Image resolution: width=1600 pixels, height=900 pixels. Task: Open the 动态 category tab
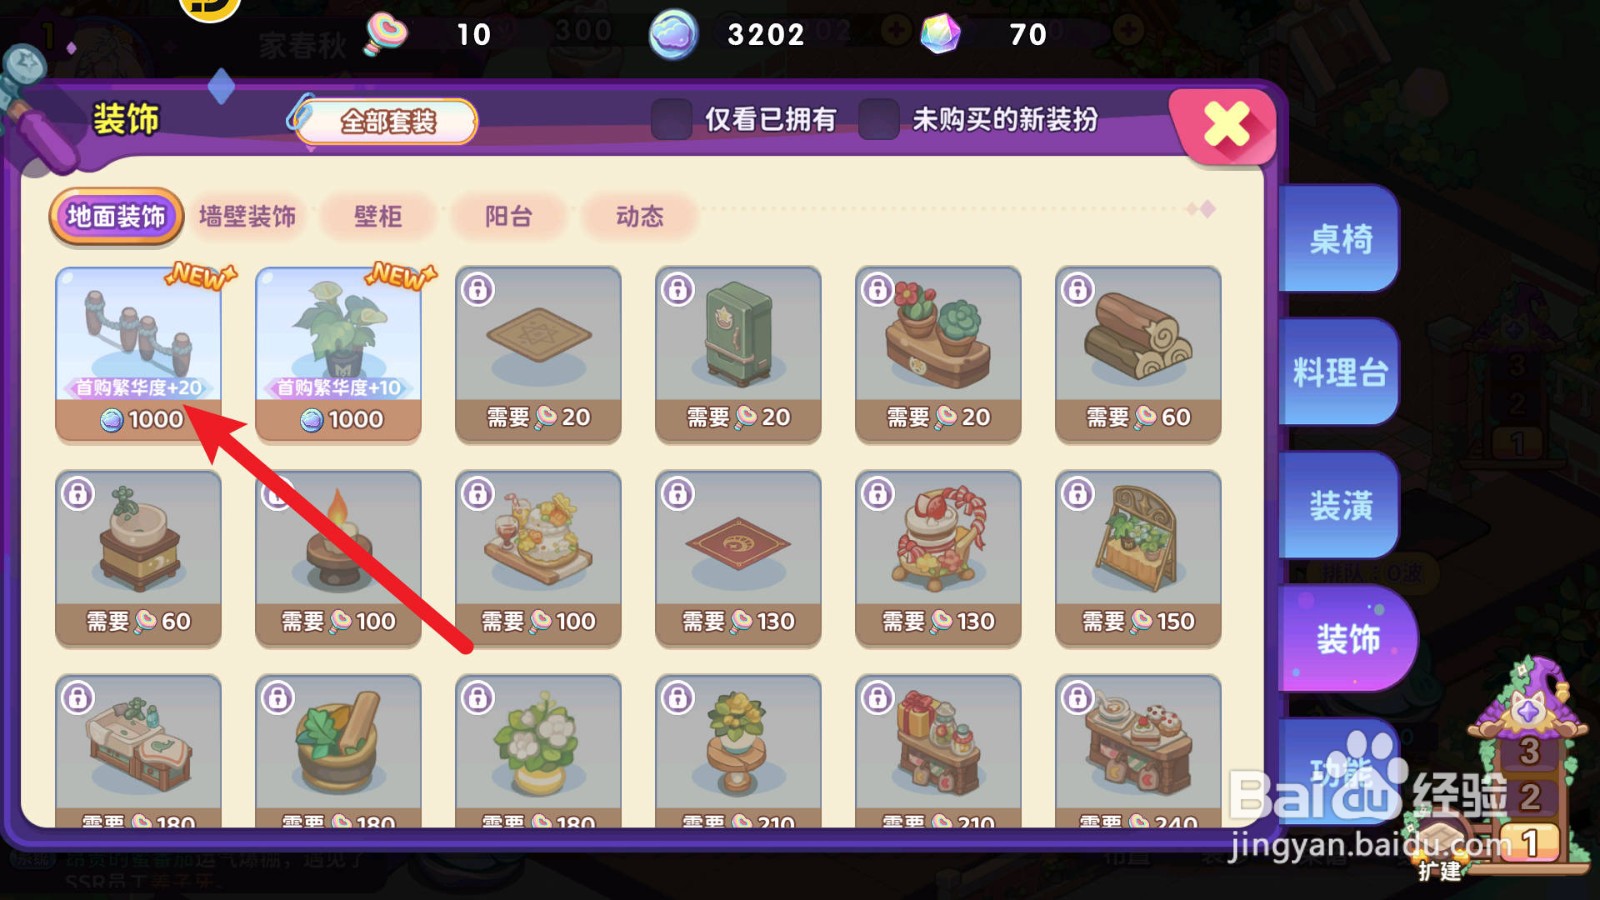pos(640,216)
